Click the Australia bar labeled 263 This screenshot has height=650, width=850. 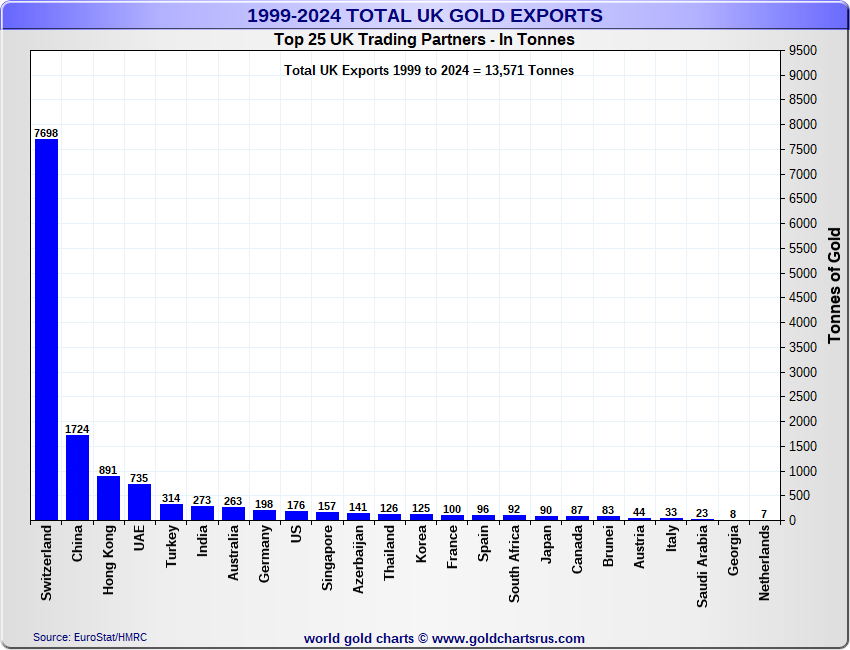[x=233, y=513]
